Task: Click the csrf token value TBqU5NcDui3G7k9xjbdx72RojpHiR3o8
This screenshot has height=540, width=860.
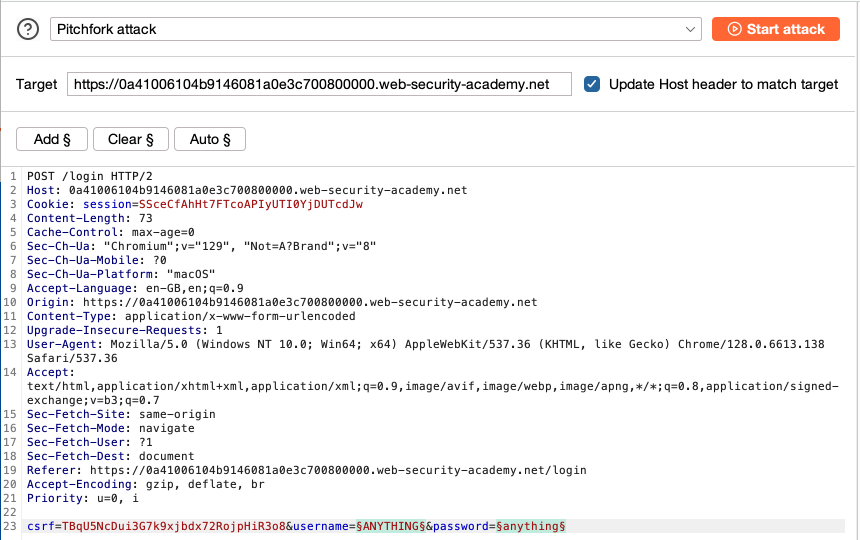Action: (174, 526)
